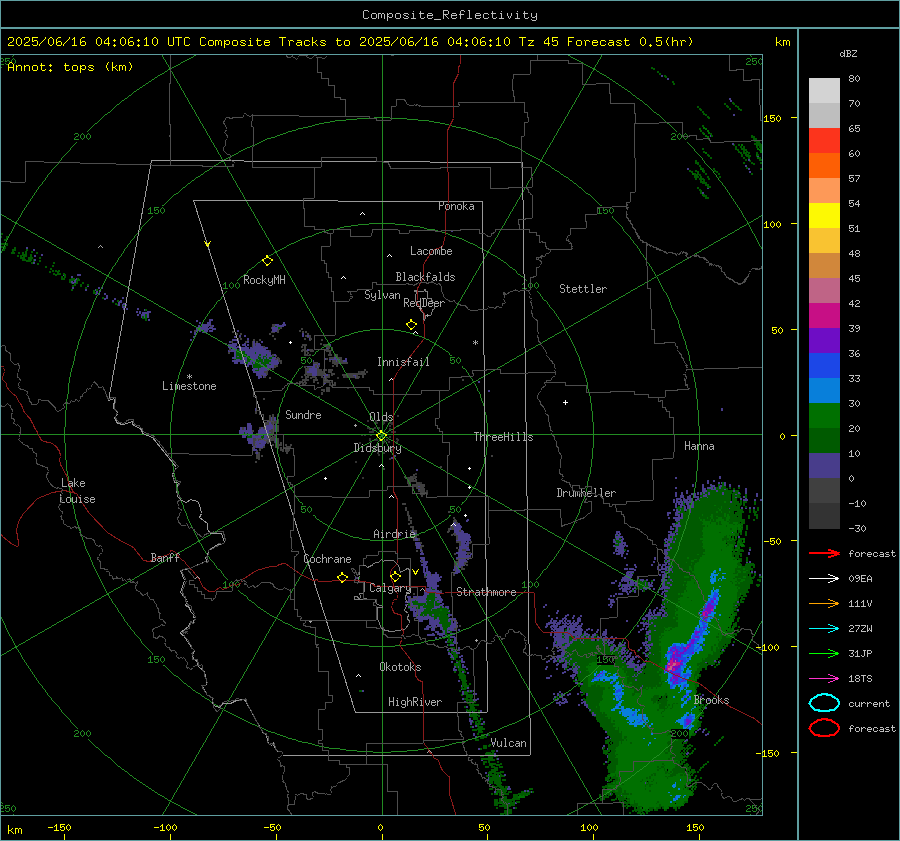This screenshot has height=841, width=900.
Task: Click the 'Forecast 0.5(hr)' header text
Action: click(630, 42)
